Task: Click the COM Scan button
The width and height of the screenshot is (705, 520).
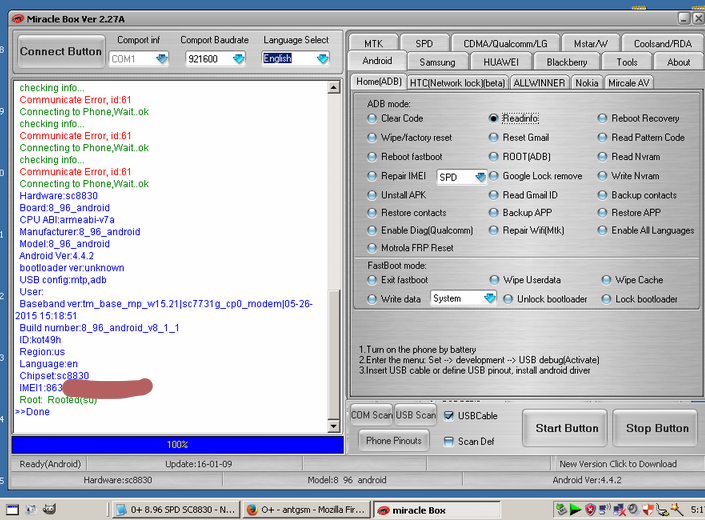Action: [x=371, y=415]
